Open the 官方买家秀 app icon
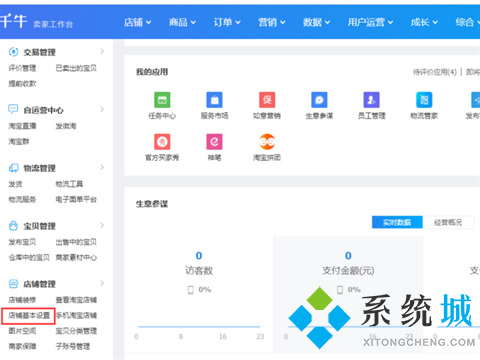480x360 pixels. pyautogui.click(x=162, y=142)
